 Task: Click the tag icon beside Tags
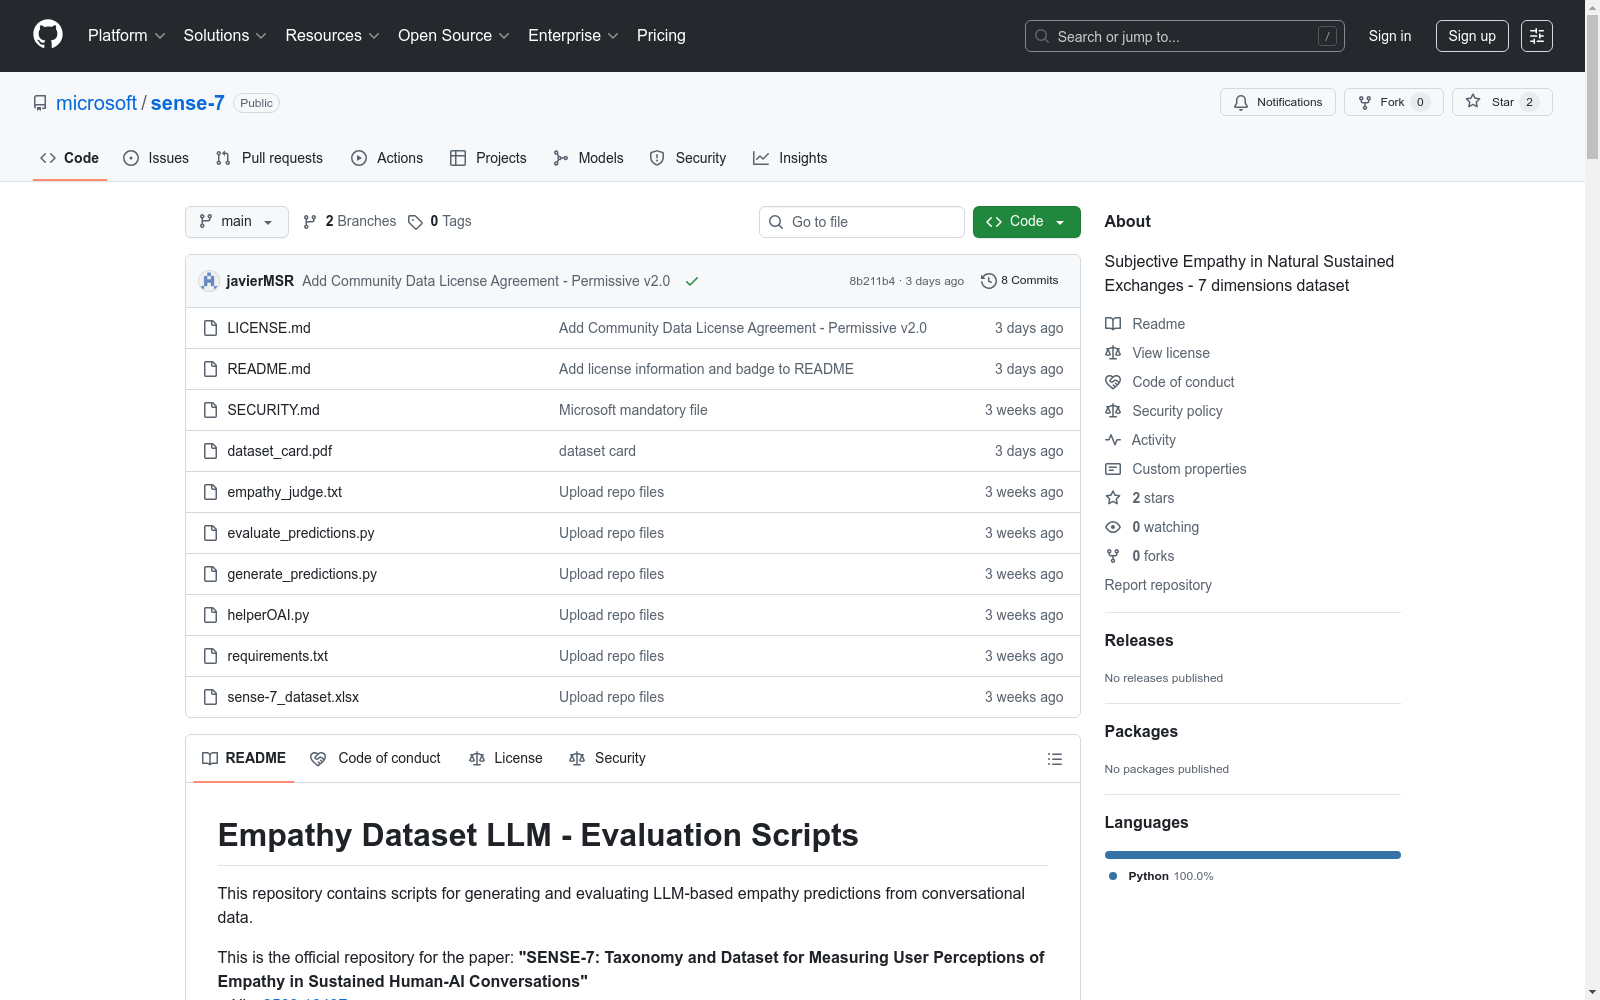click(415, 222)
